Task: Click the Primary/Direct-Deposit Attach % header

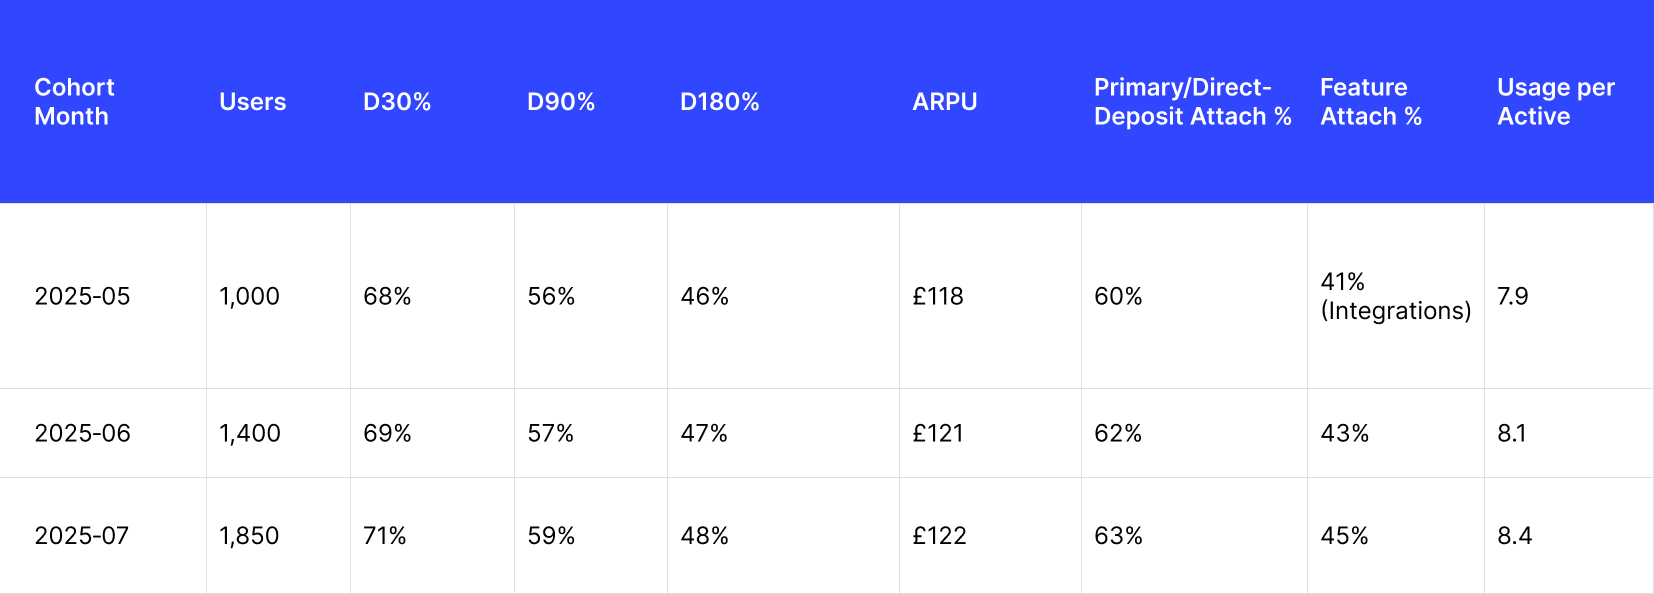Action: pyautogui.click(x=1192, y=102)
